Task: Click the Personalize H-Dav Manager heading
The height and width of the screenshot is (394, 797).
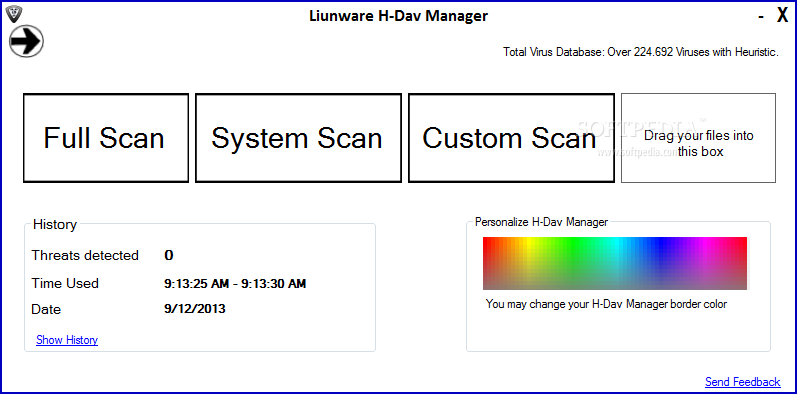Action: 541,222
